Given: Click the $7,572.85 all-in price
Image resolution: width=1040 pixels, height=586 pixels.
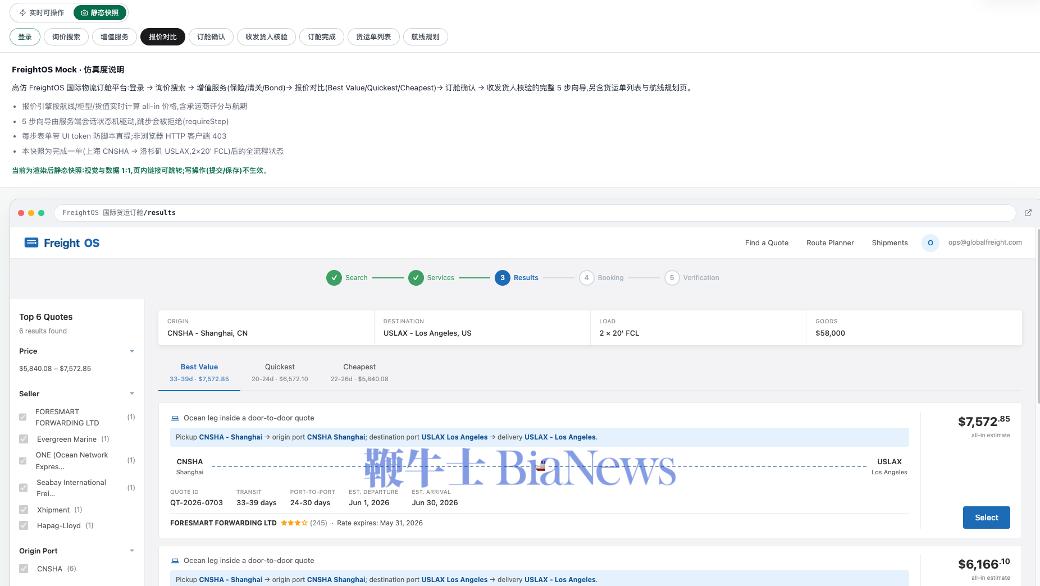Looking at the screenshot, I should coord(984,421).
